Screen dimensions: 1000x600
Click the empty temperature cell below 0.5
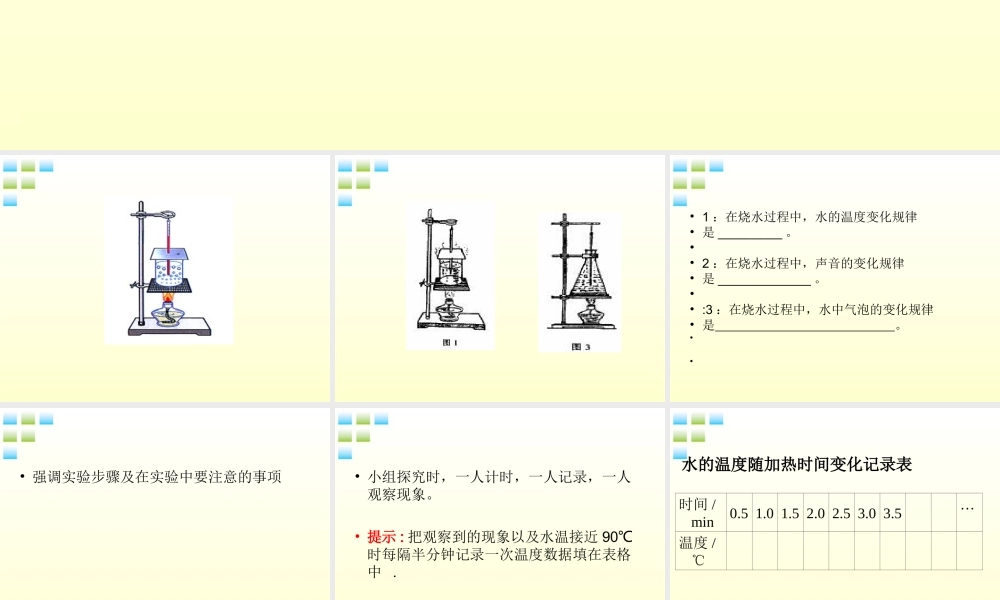pos(739,550)
